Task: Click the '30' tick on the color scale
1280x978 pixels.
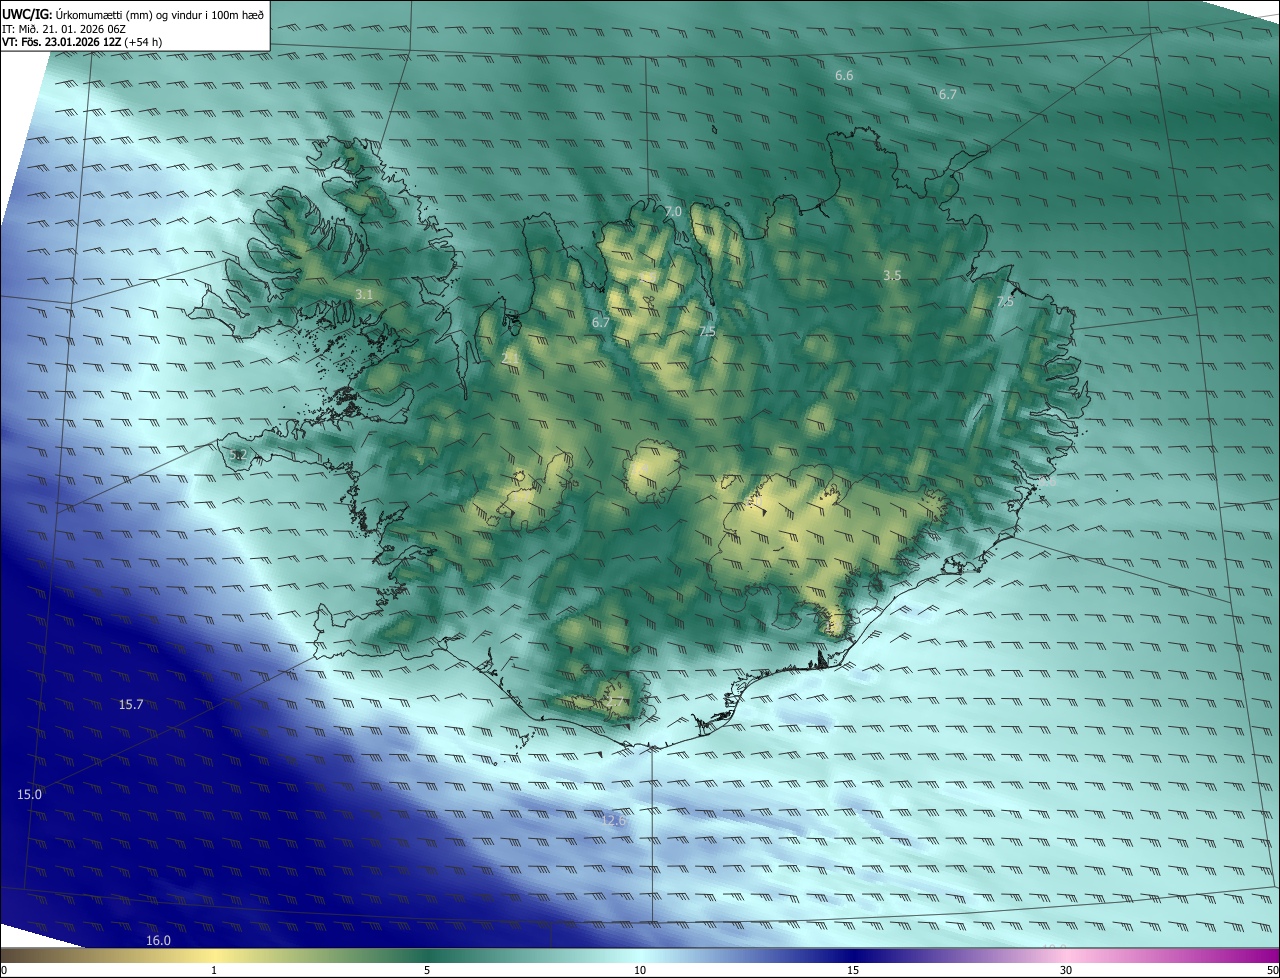Action: point(1066,971)
